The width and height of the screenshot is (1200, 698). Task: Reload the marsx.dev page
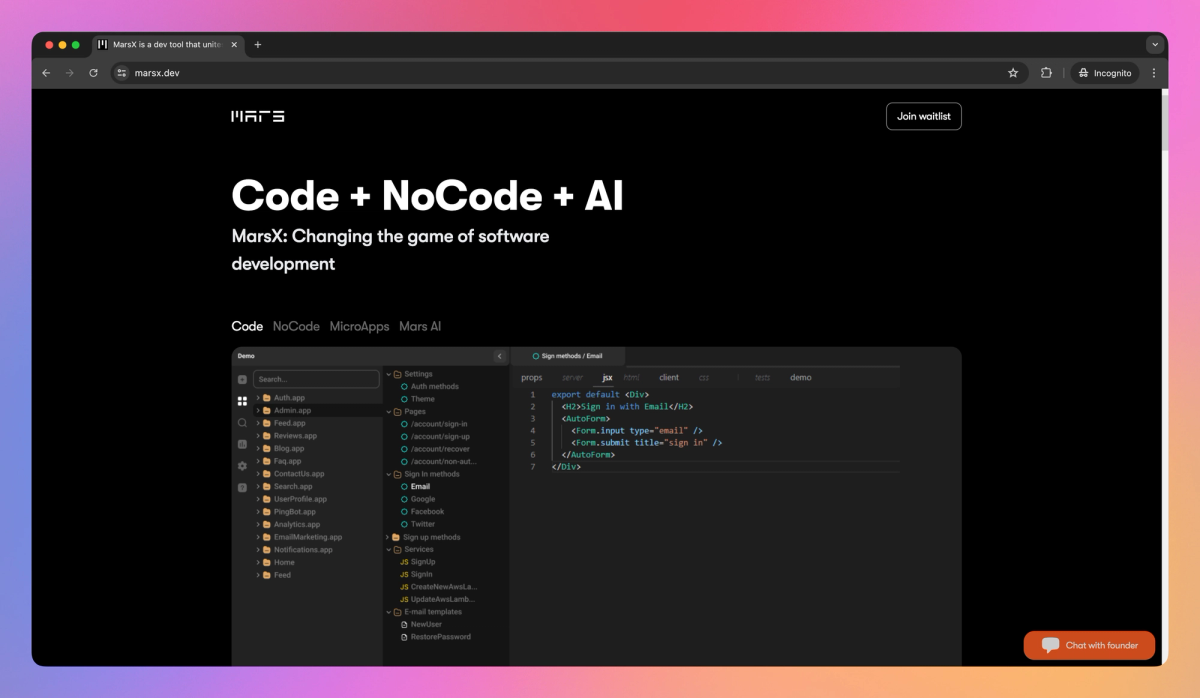tap(94, 73)
